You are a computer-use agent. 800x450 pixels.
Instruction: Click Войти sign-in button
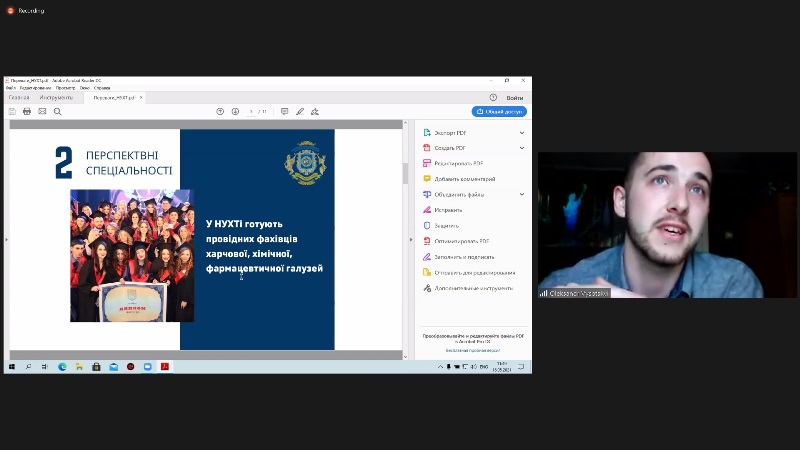[x=514, y=97]
